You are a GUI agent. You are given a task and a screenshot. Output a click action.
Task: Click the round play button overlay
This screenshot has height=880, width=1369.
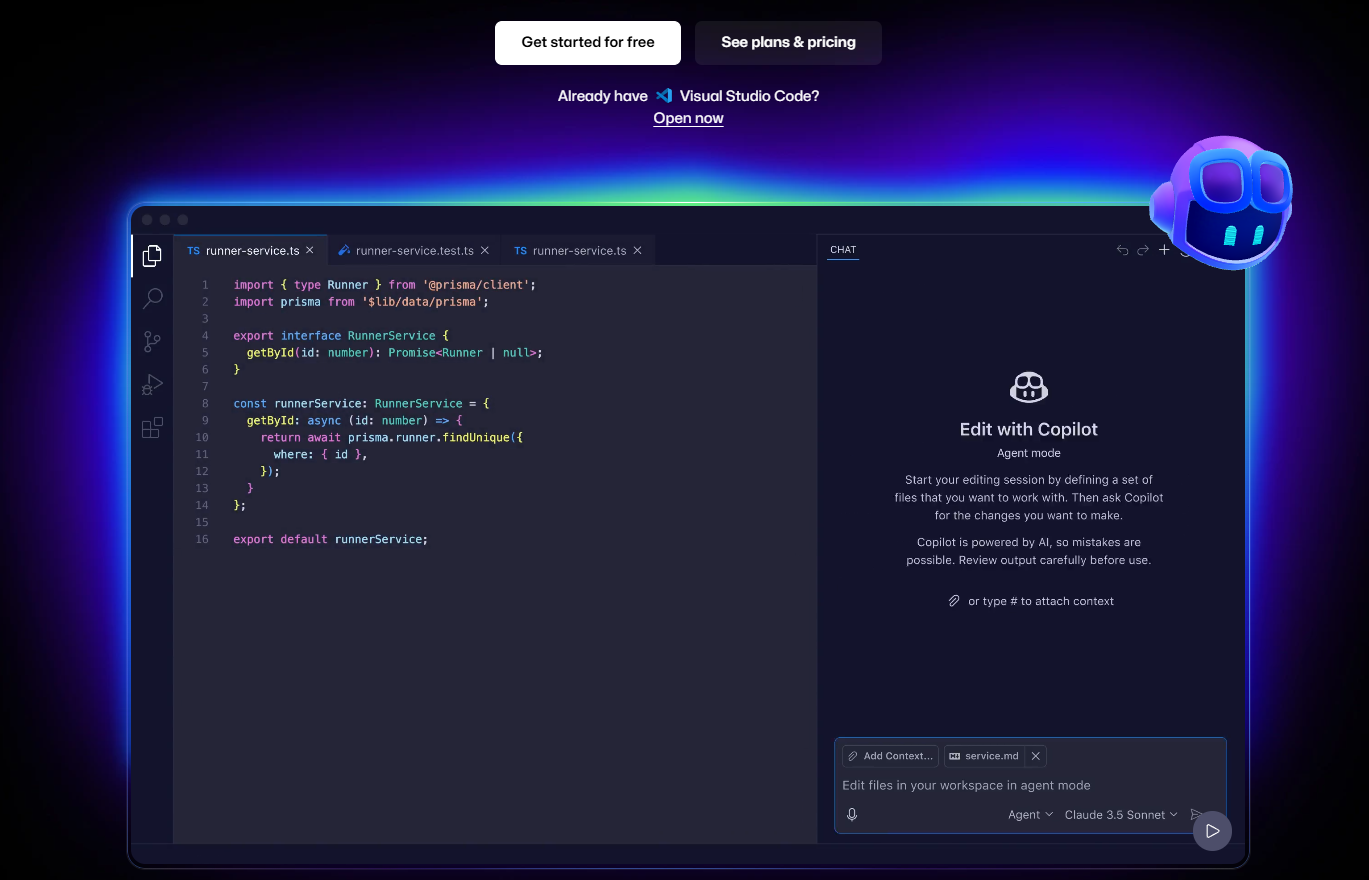1212,831
